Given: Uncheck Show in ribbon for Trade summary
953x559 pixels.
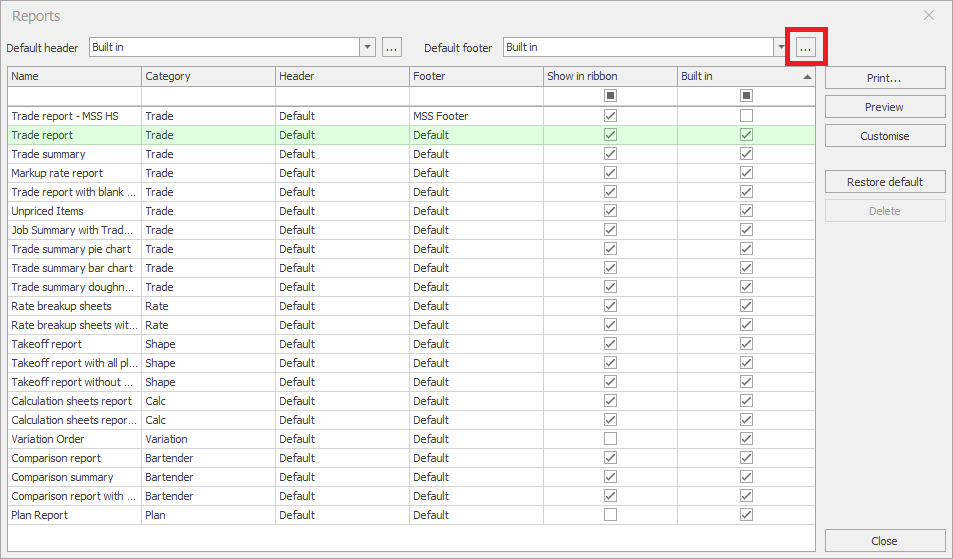Looking at the screenshot, I should (610, 154).
